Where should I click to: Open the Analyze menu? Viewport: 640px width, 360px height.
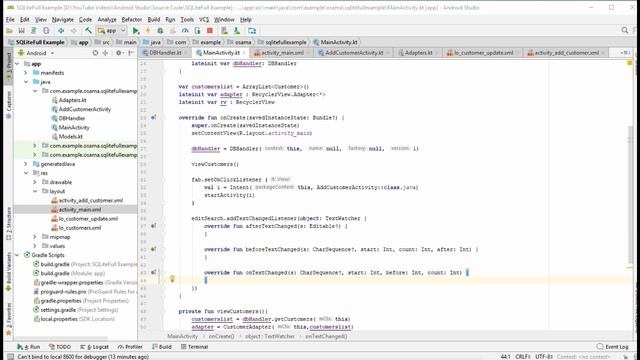coord(107,19)
